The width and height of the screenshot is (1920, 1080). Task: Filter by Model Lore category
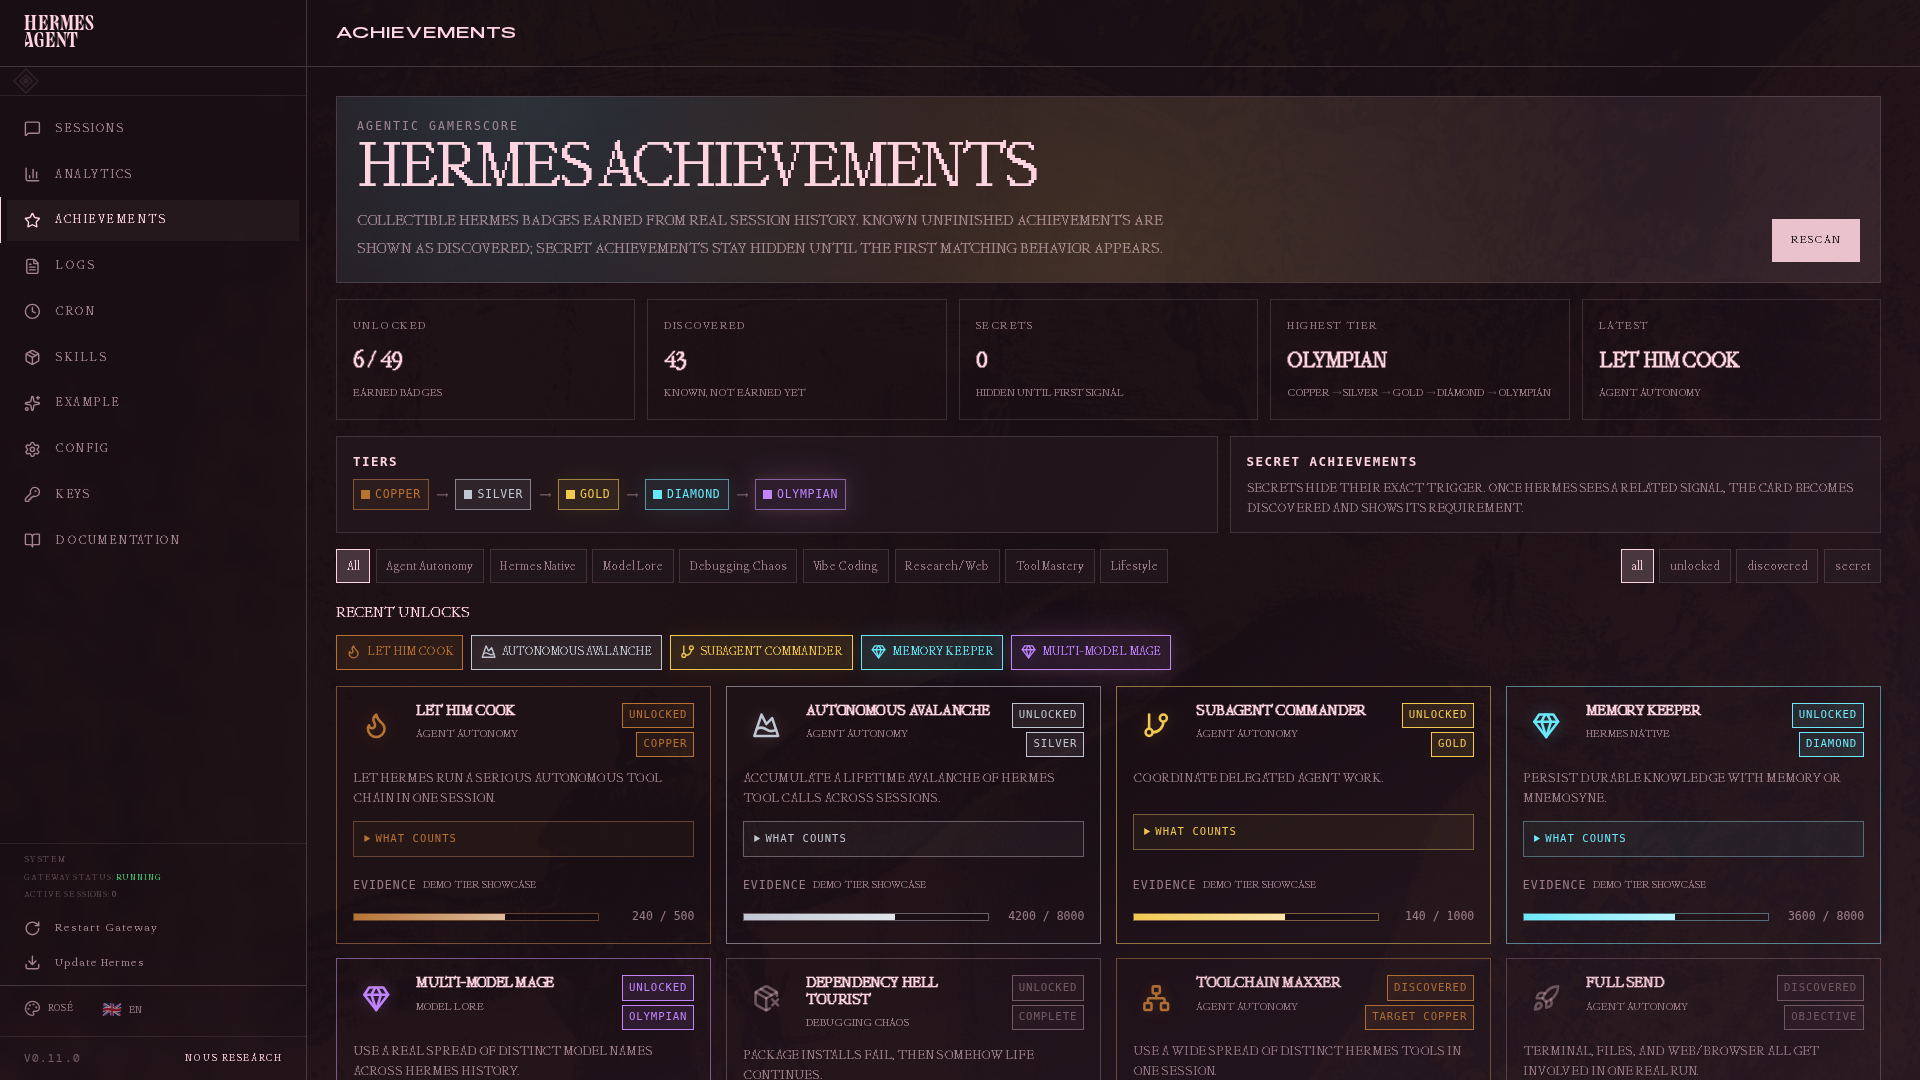tap(633, 566)
